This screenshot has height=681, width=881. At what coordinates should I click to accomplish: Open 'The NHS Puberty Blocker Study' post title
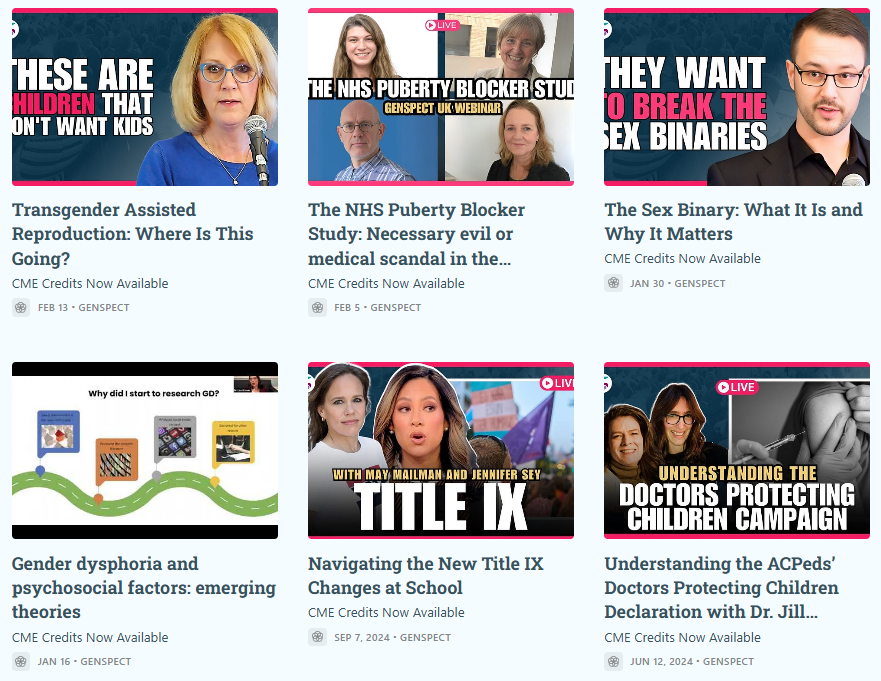[416, 234]
